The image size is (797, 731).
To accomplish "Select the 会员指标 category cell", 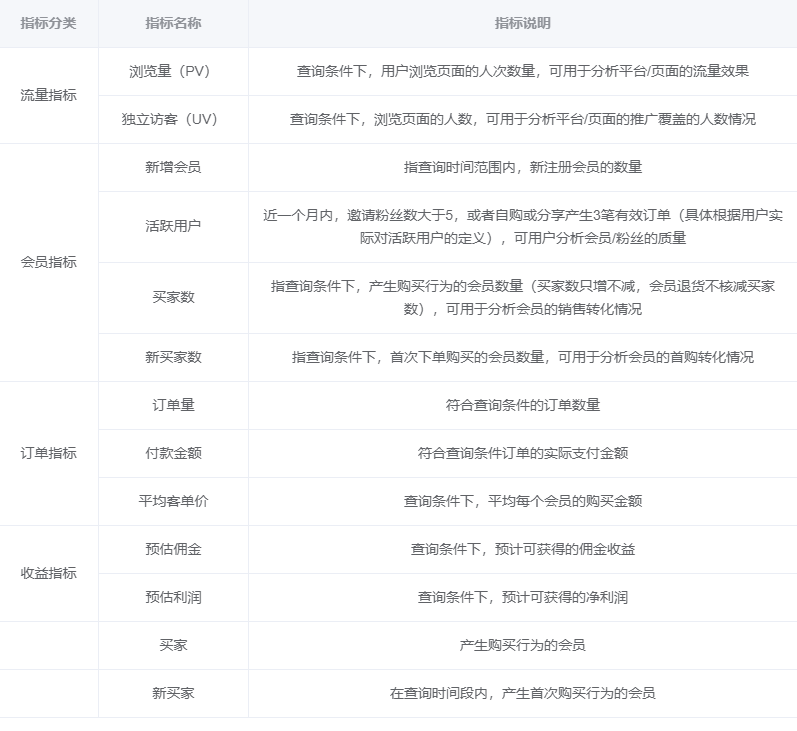I will (48, 262).
